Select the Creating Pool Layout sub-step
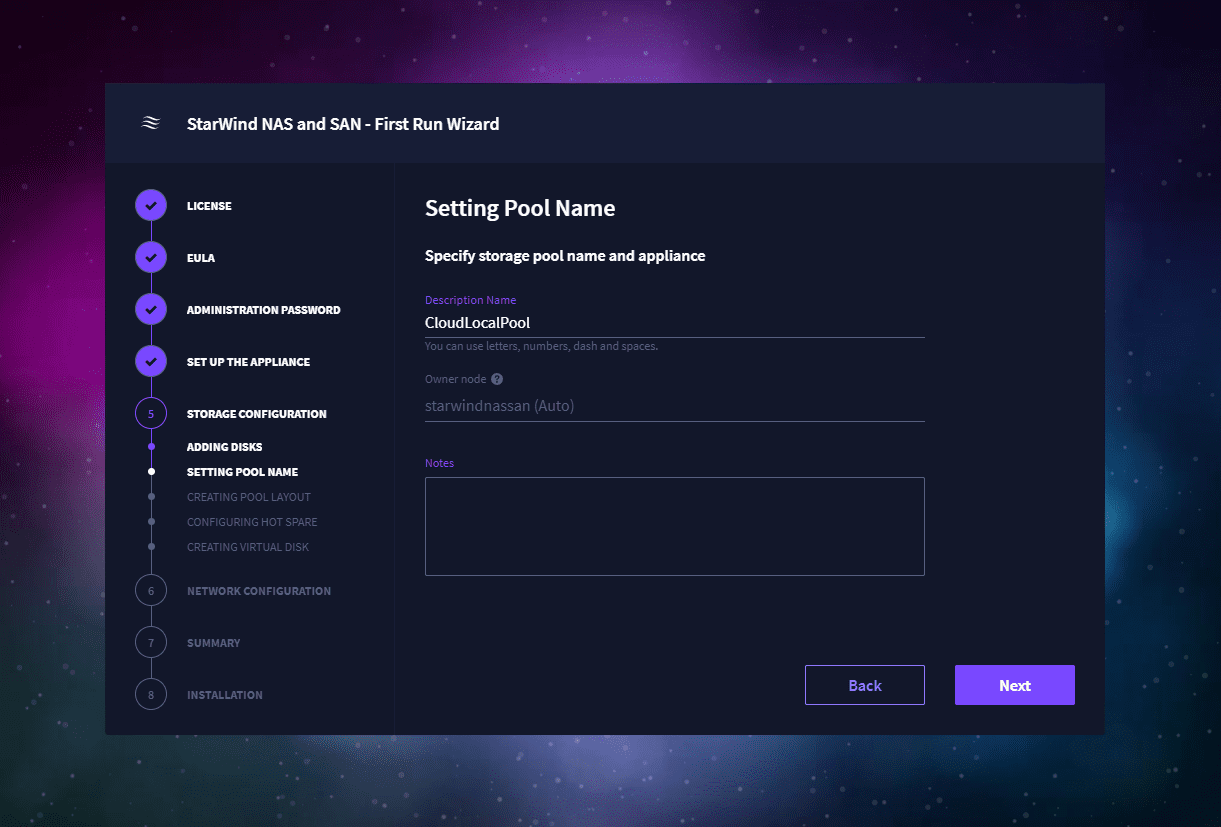 [249, 497]
